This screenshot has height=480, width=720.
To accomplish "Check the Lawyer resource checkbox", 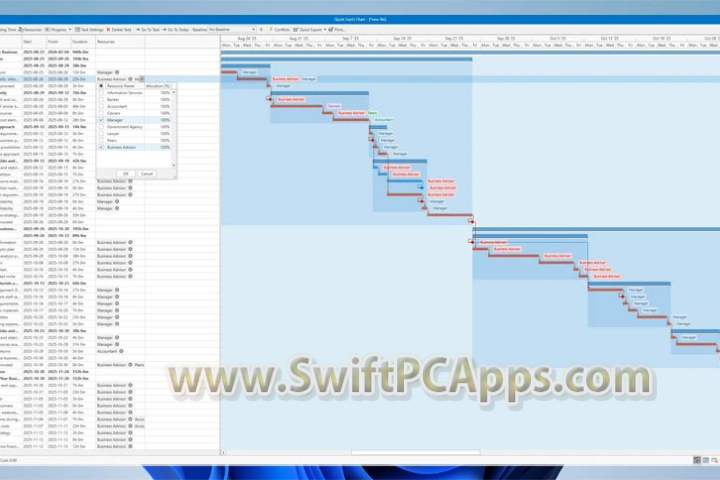I will pyautogui.click(x=101, y=134).
